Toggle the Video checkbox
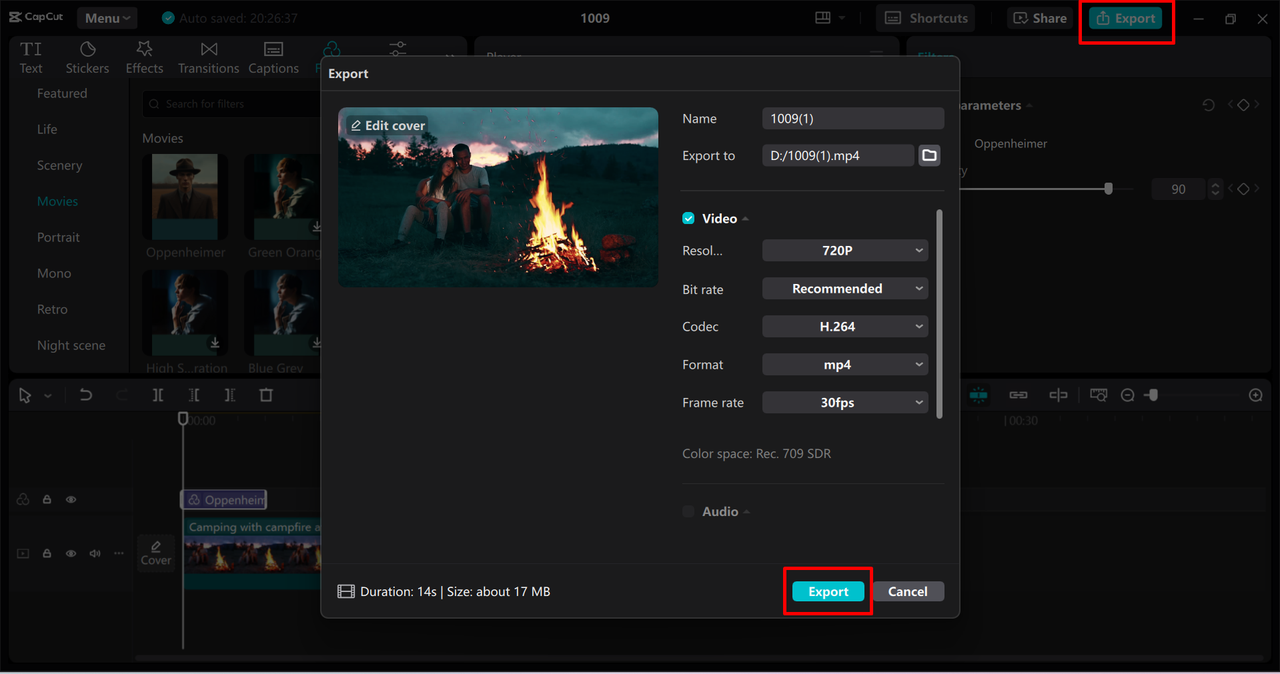The height and width of the screenshot is (674, 1280). (688, 218)
